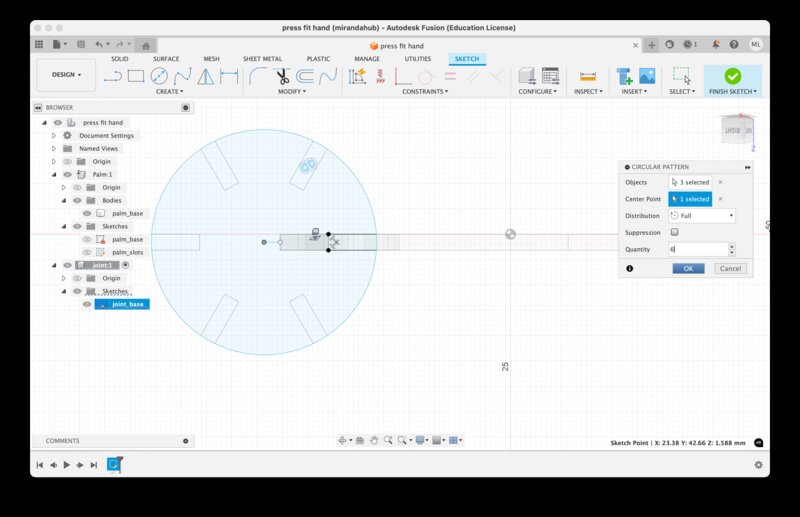Hide the palm_base body visibility eye

pyautogui.click(x=87, y=213)
